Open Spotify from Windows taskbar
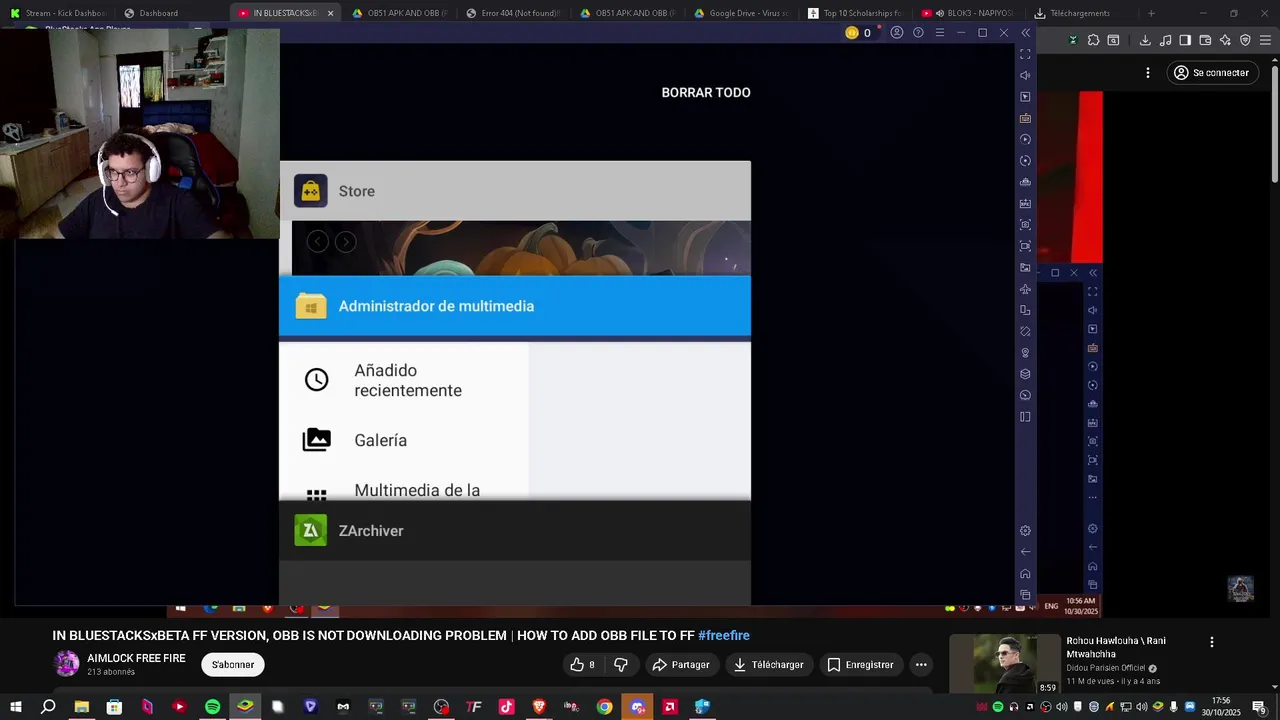Viewport: 1280px width, 720px height. pyautogui.click(x=212, y=707)
